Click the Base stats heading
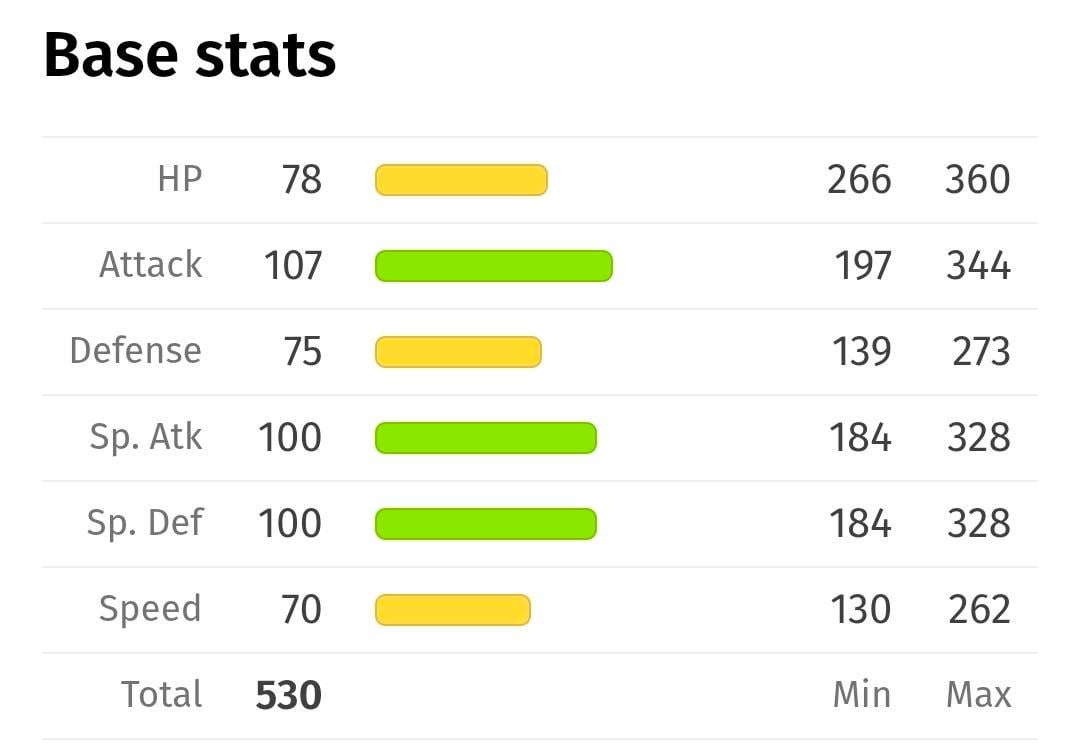 tap(190, 55)
